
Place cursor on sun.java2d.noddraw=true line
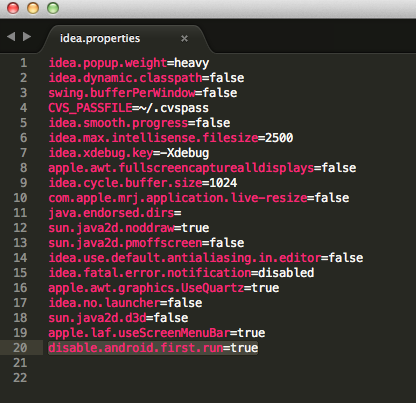click(129, 228)
